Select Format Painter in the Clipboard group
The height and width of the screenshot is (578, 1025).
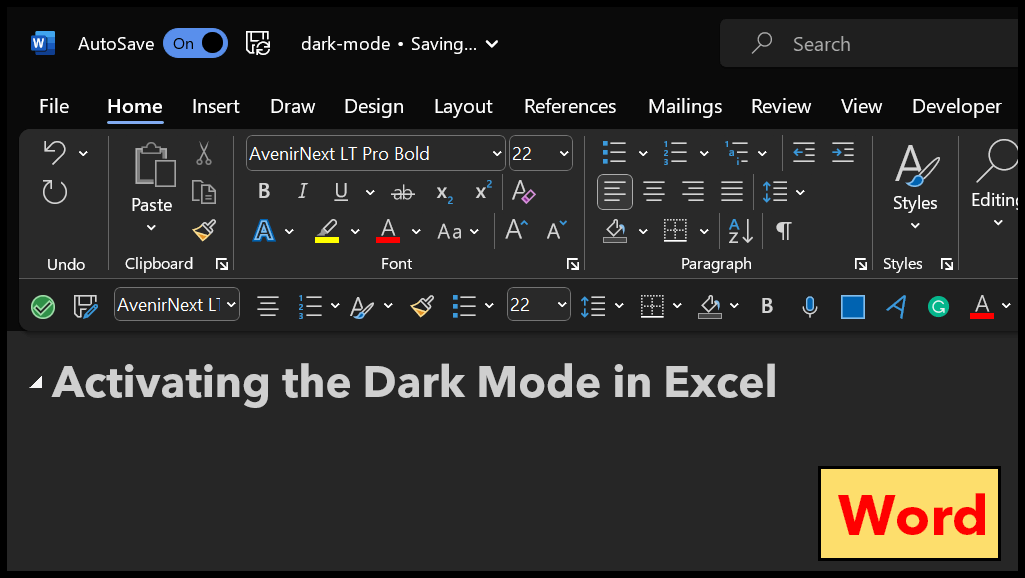click(204, 230)
